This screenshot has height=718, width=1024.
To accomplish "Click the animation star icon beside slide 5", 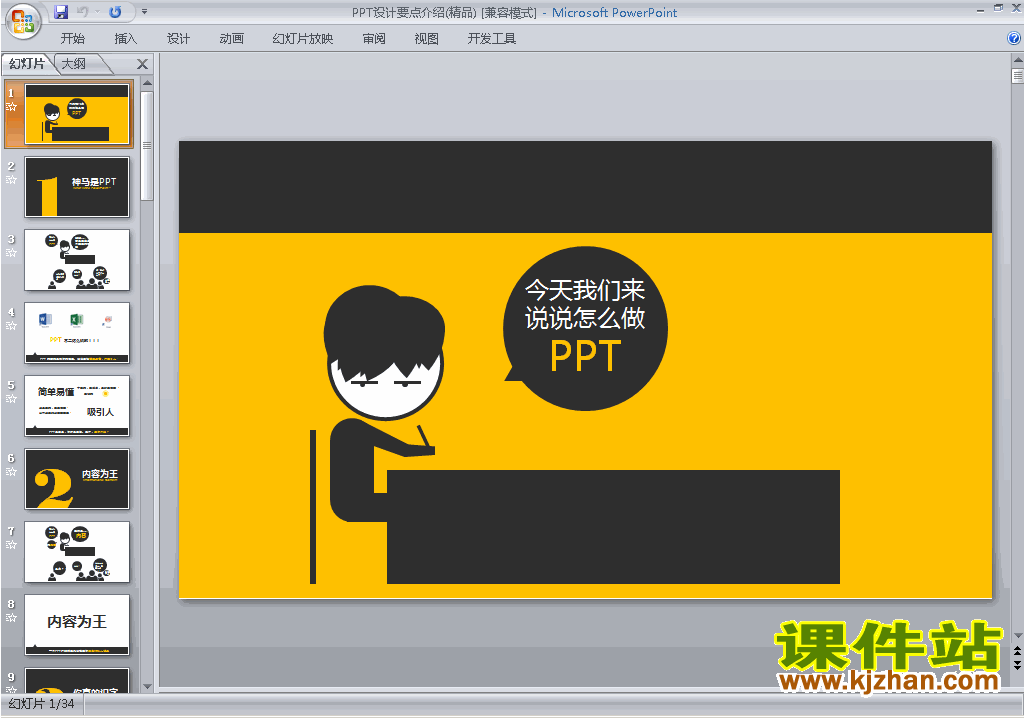I will (x=11, y=399).
